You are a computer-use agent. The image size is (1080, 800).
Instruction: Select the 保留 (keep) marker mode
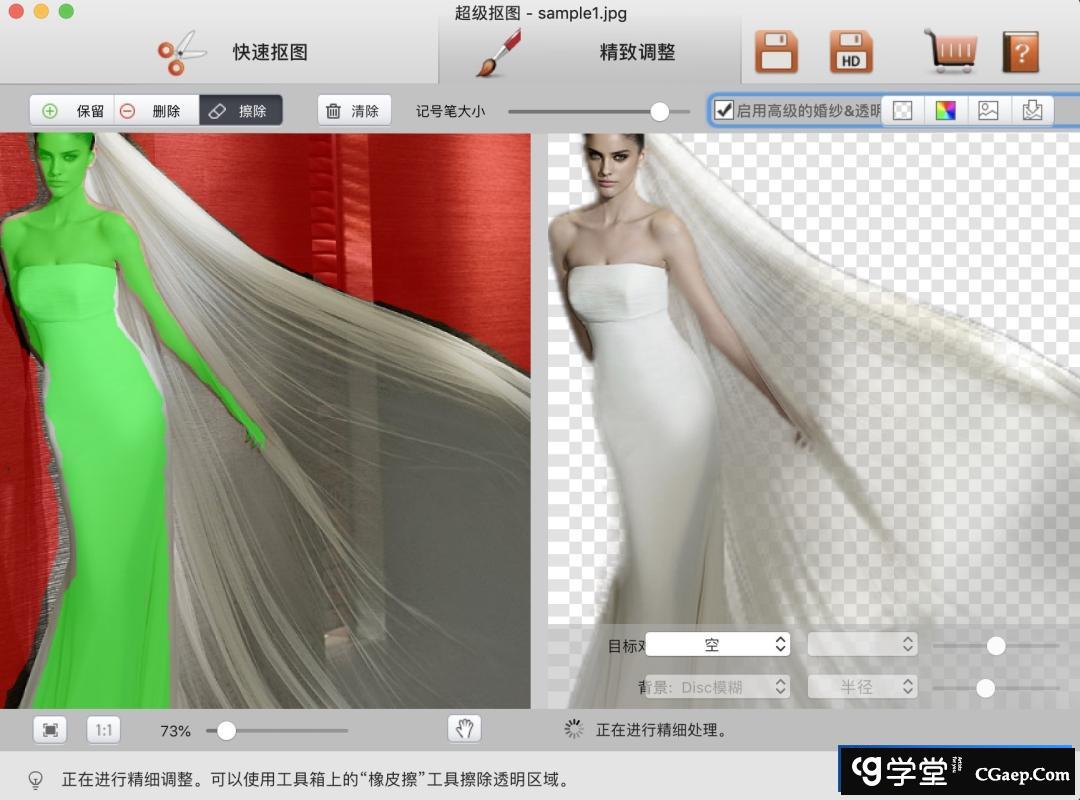coord(72,110)
